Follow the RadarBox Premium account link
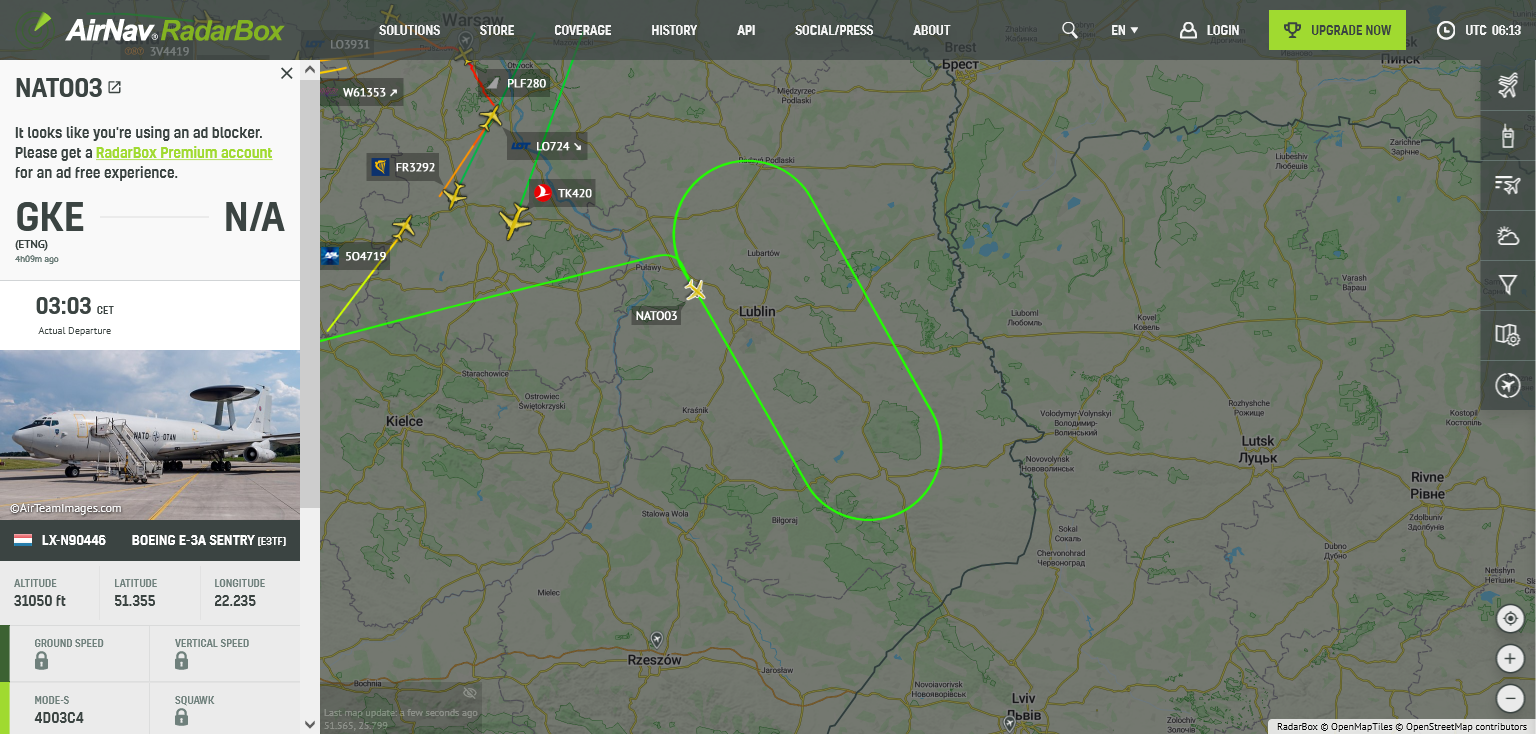Screen dimensions: 1536x734 click(184, 153)
